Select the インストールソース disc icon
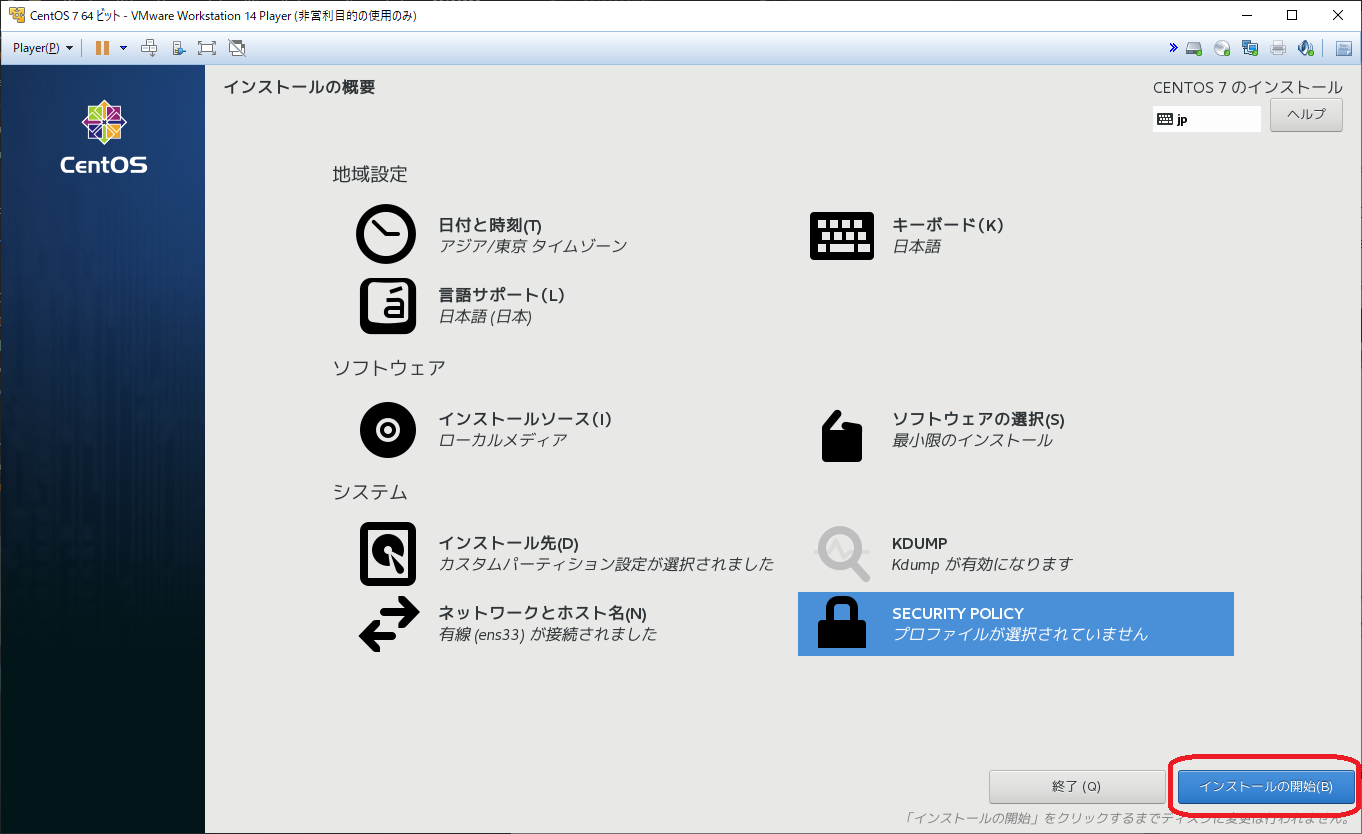The width and height of the screenshot is (1362, 834). 387,430
